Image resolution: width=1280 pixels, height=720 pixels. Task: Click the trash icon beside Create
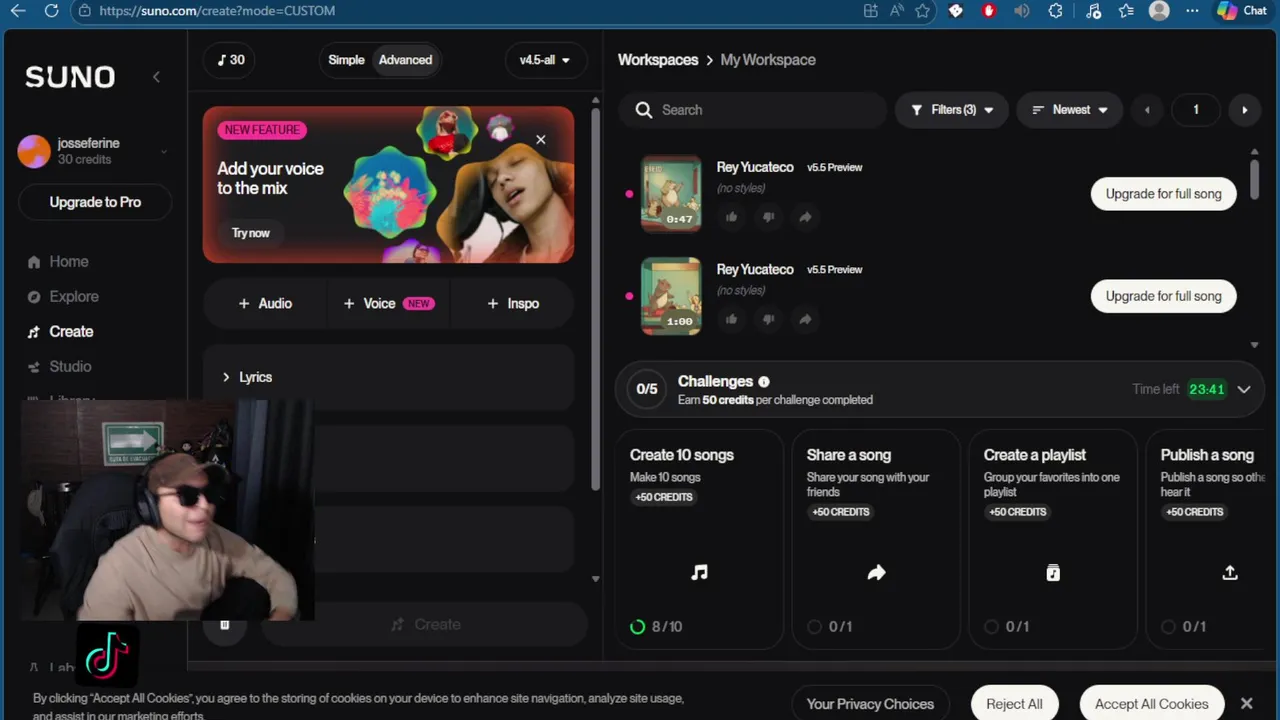tap(225, 625)
